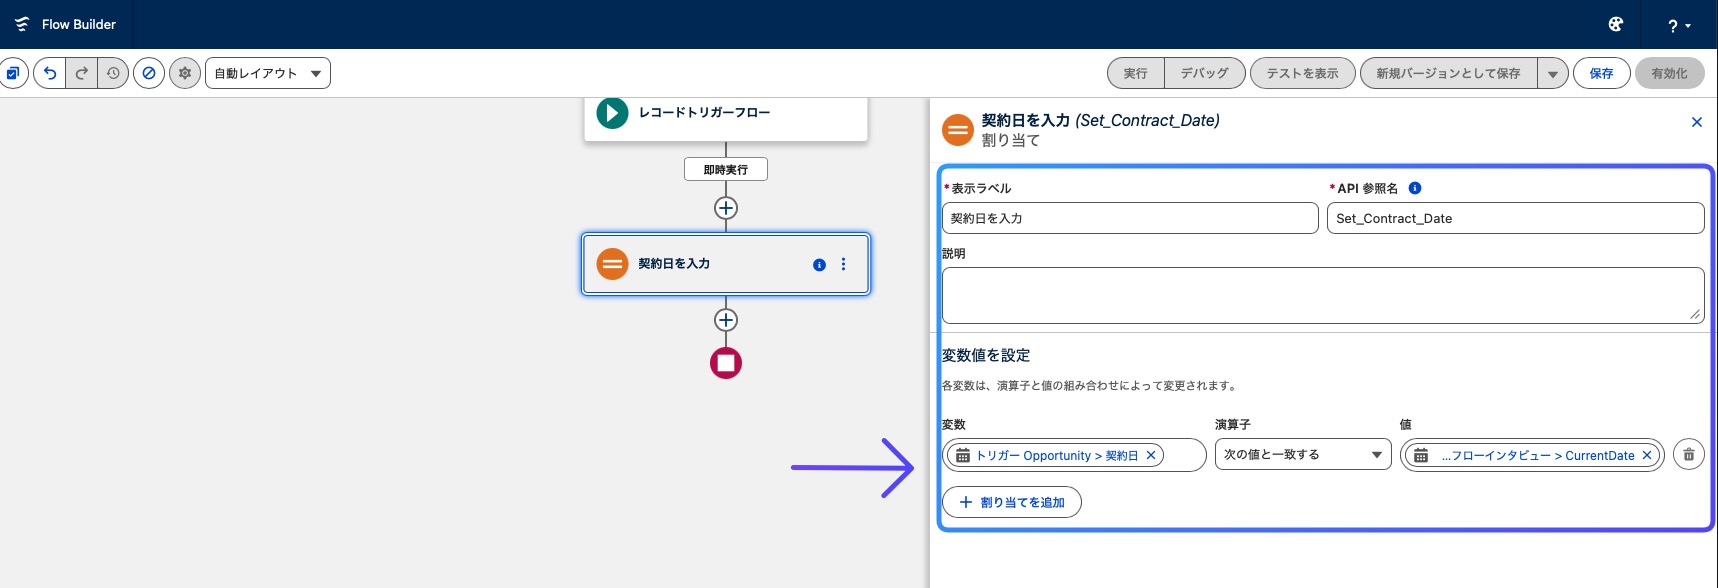Click the select elements checkbox icon
The width and height of the screenshot is (1718, 588).
12,73
